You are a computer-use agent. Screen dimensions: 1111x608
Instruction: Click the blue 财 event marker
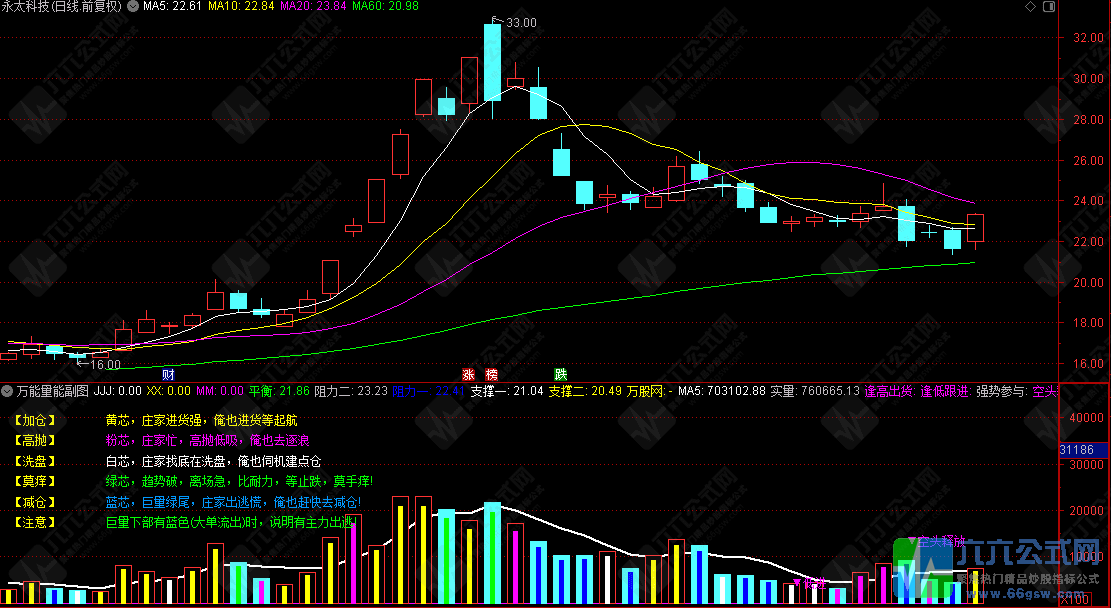click(x=168, y=374)
